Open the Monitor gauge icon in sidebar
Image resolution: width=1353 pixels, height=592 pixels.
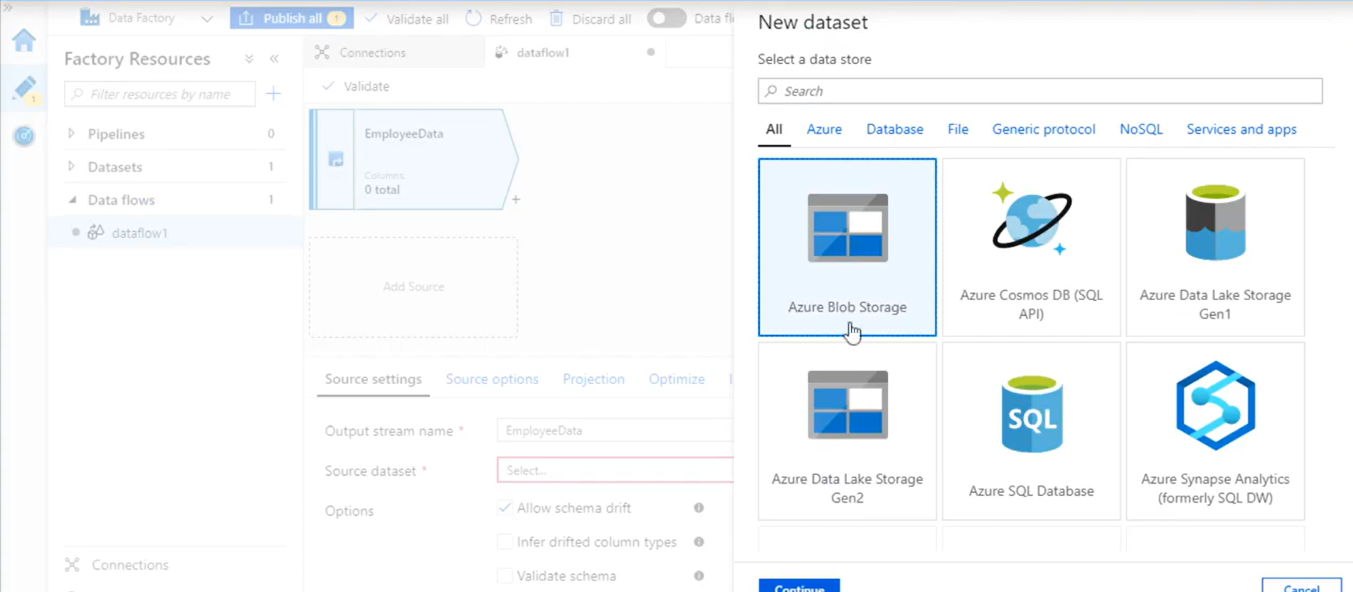pyautogui.click(x=24, y=135)
